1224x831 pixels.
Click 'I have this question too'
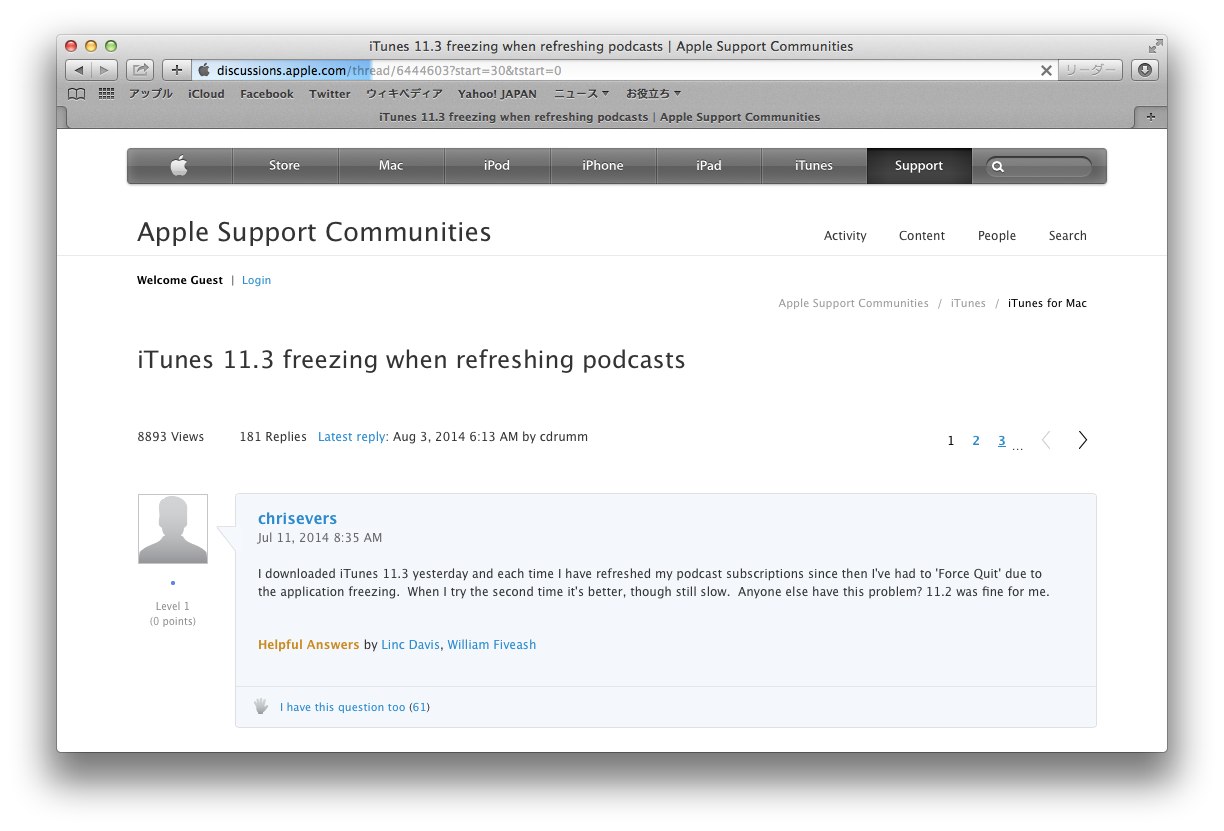pos(342,707)
